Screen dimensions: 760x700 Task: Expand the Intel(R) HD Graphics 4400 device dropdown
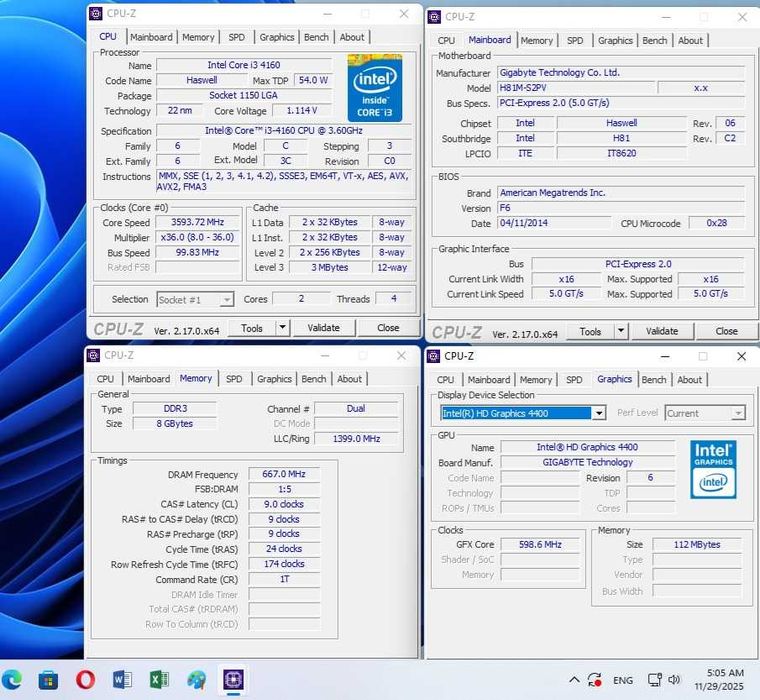599,413
